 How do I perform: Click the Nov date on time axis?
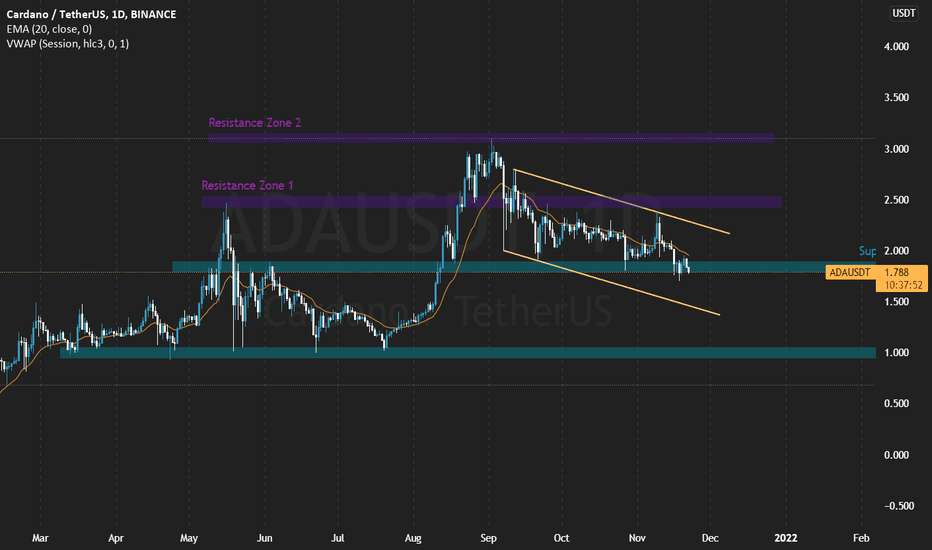(x=637, y=538)
